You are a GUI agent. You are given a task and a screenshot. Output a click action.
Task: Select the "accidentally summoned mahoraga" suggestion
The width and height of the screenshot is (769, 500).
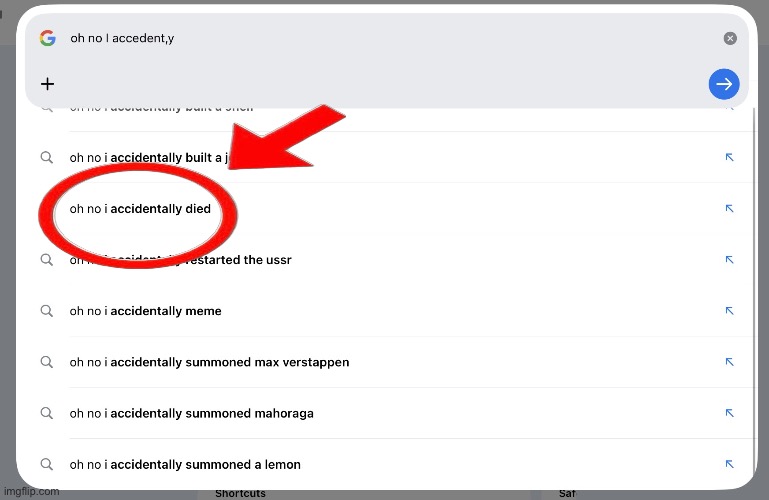tap(191, 413)
